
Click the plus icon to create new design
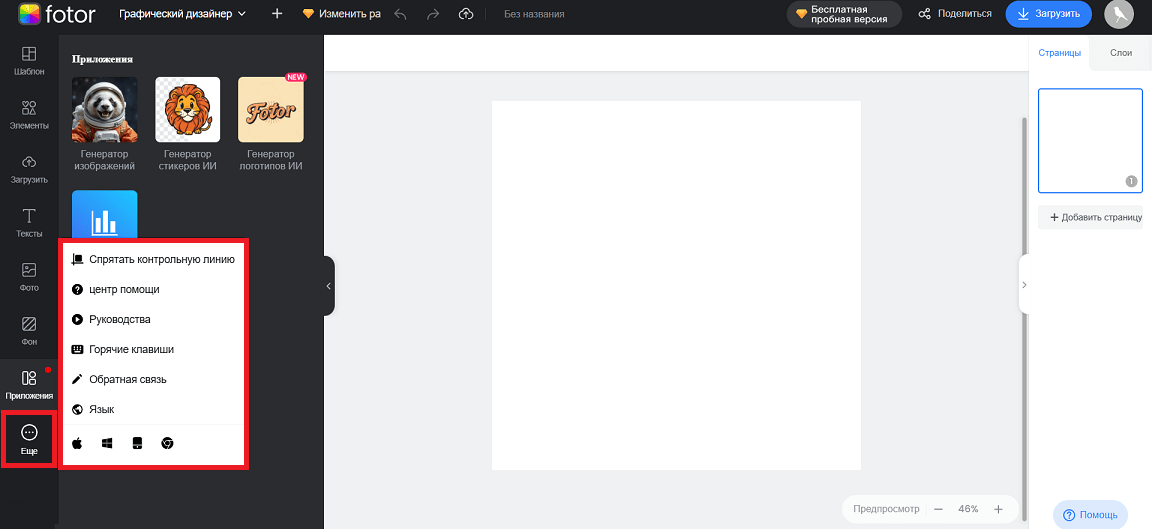point(277,13)
